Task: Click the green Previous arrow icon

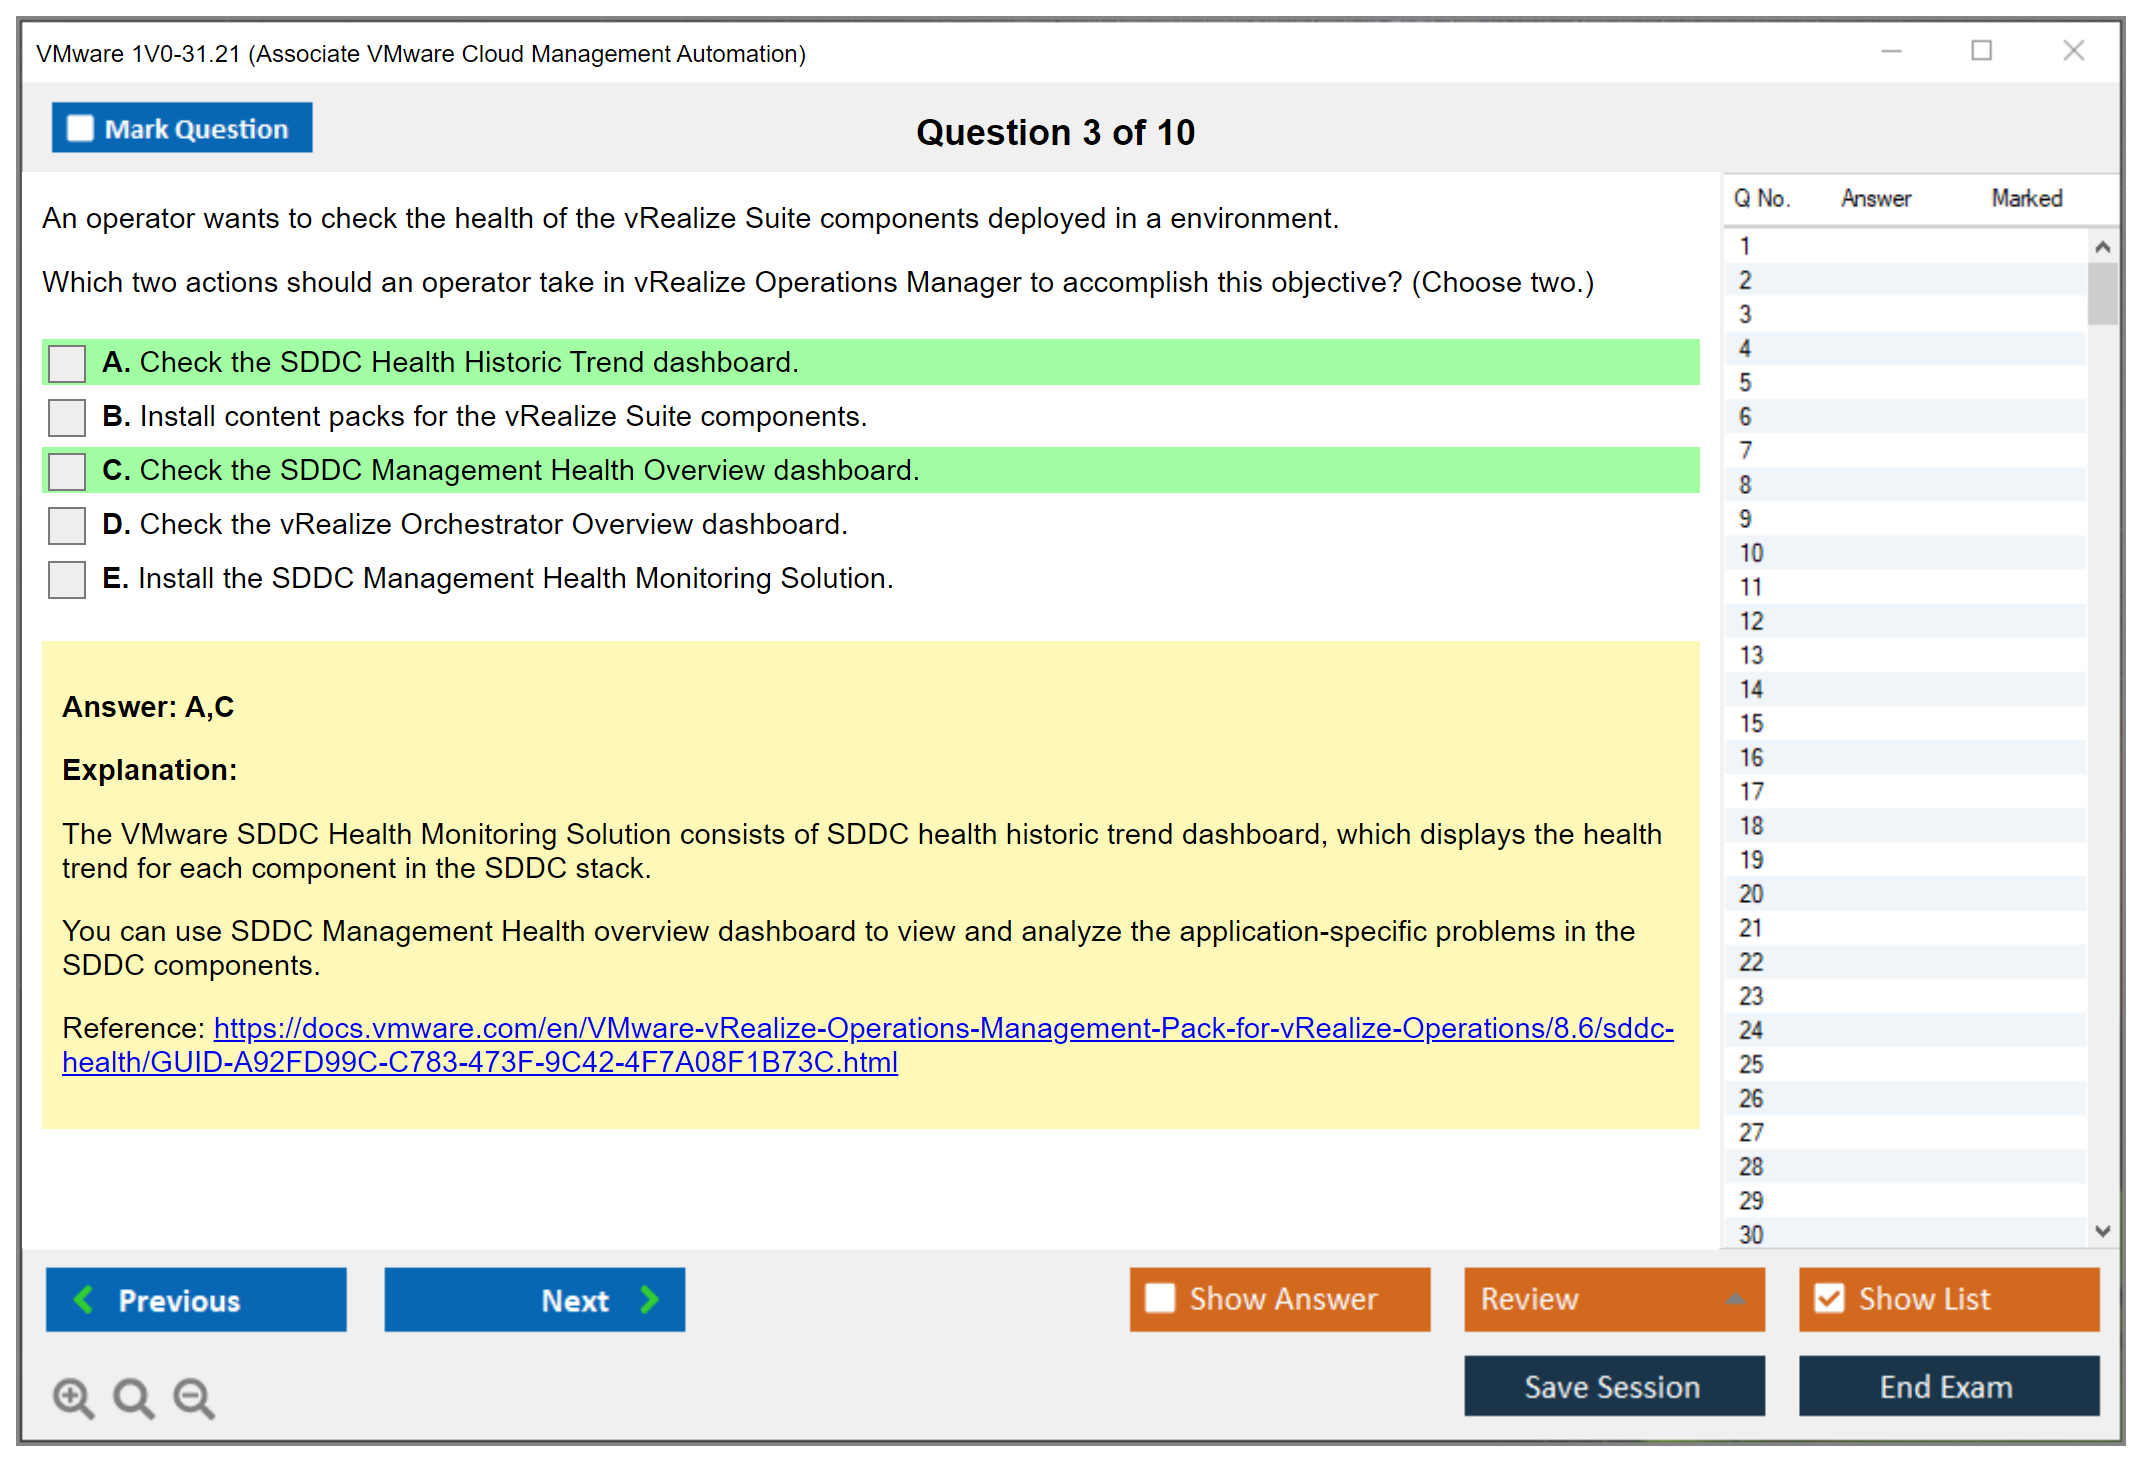Action: pos(84,1300)
